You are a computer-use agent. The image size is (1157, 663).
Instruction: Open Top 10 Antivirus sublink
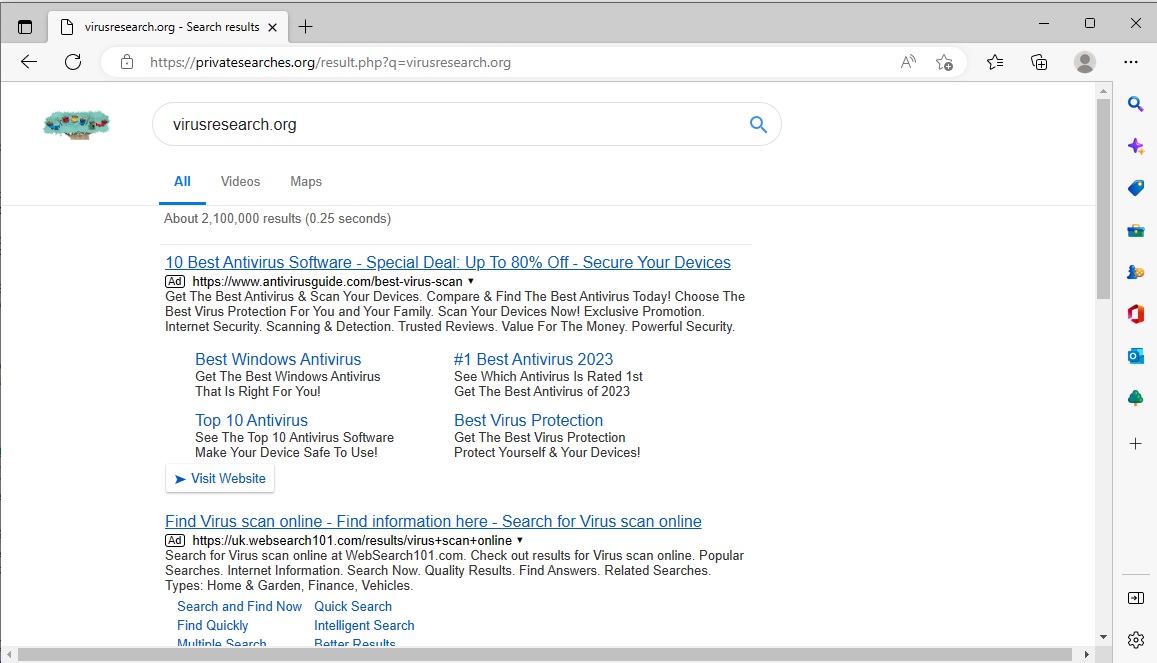(x=252, y=420)
